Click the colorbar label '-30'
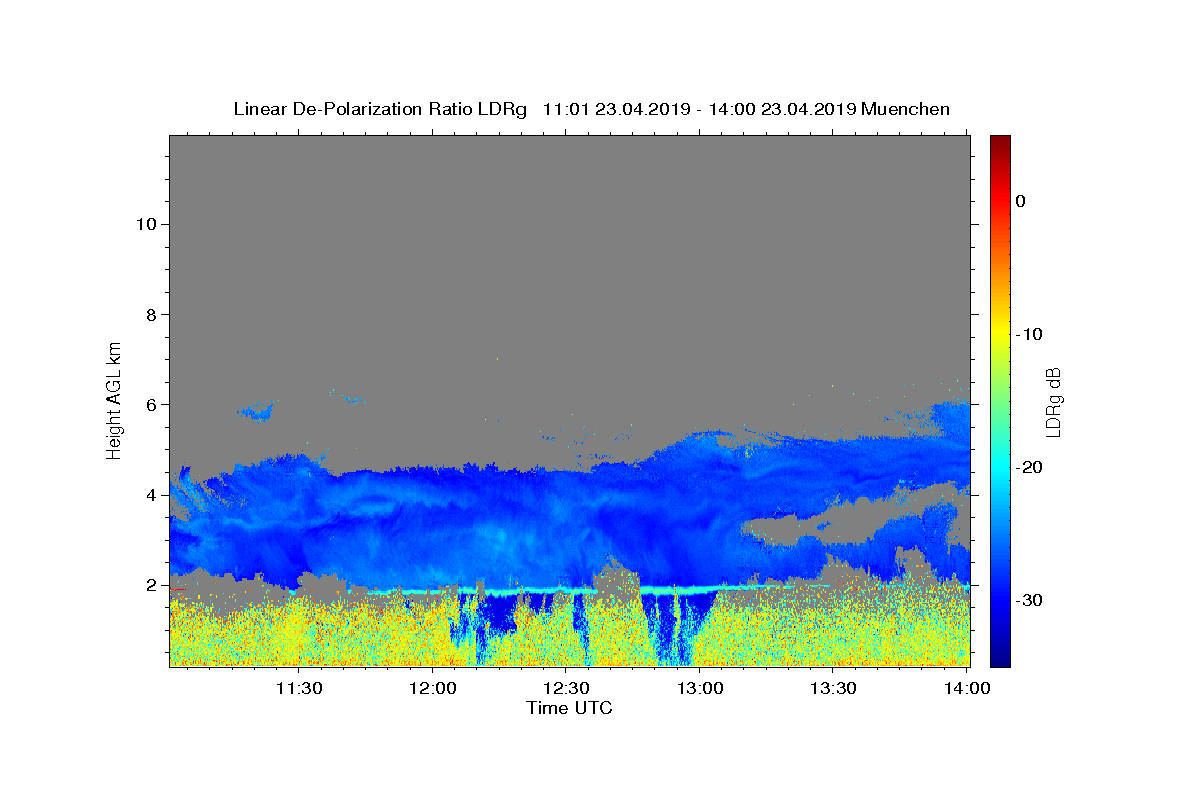The height and width of the screenshot is (800, 1200). coord(1030,600)
